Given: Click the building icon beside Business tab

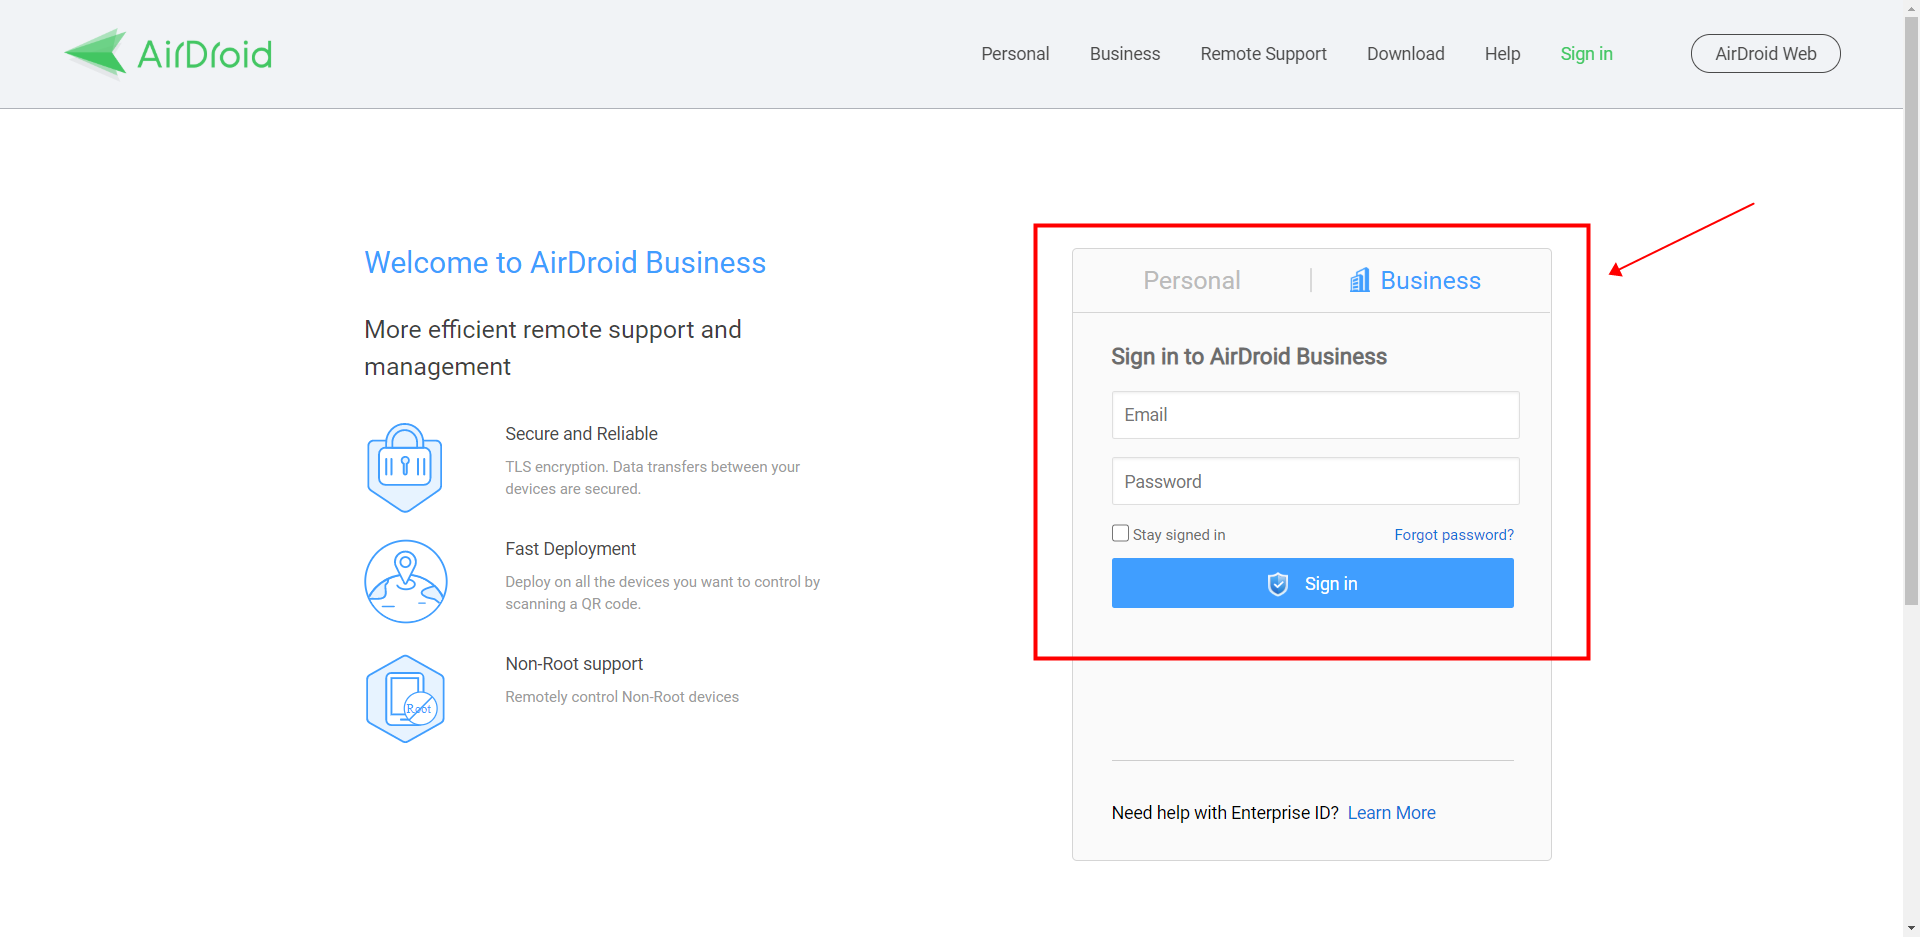Looking at the screenshot, I should (x=1360, y=280).
